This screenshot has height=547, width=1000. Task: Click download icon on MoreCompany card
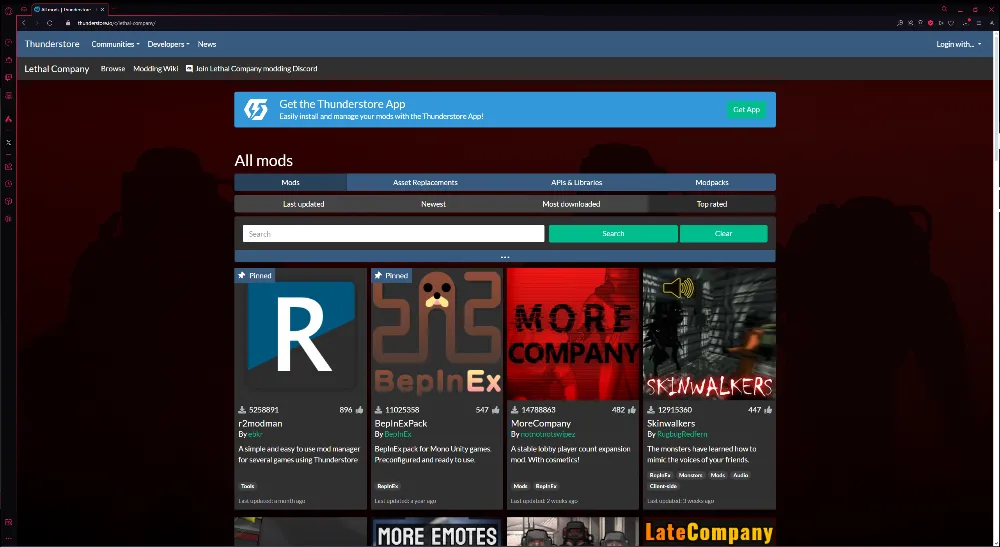coord(515,410)
